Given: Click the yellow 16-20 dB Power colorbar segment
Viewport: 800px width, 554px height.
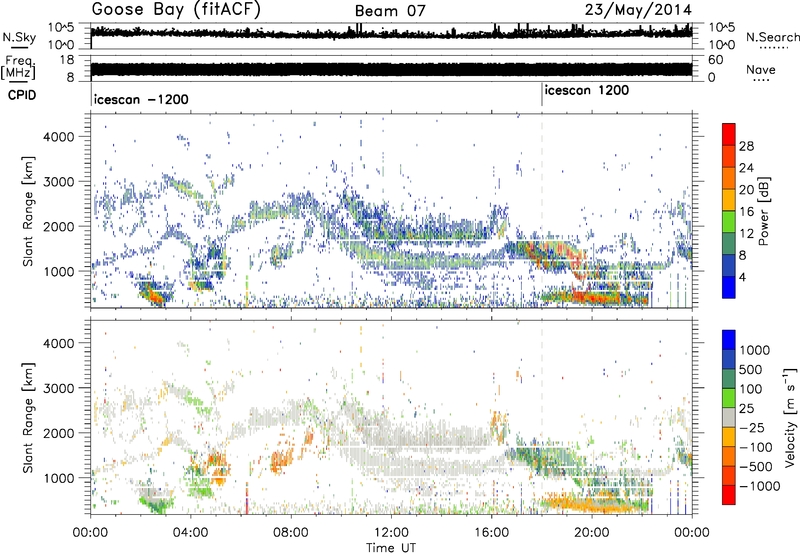Looking at the screenshot, I should 729,200.
